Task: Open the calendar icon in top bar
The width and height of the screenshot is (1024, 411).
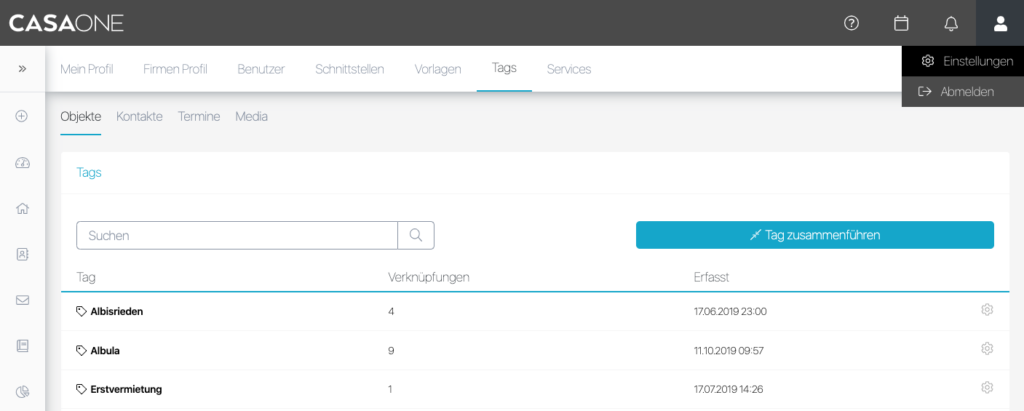Action: point(901,23)
